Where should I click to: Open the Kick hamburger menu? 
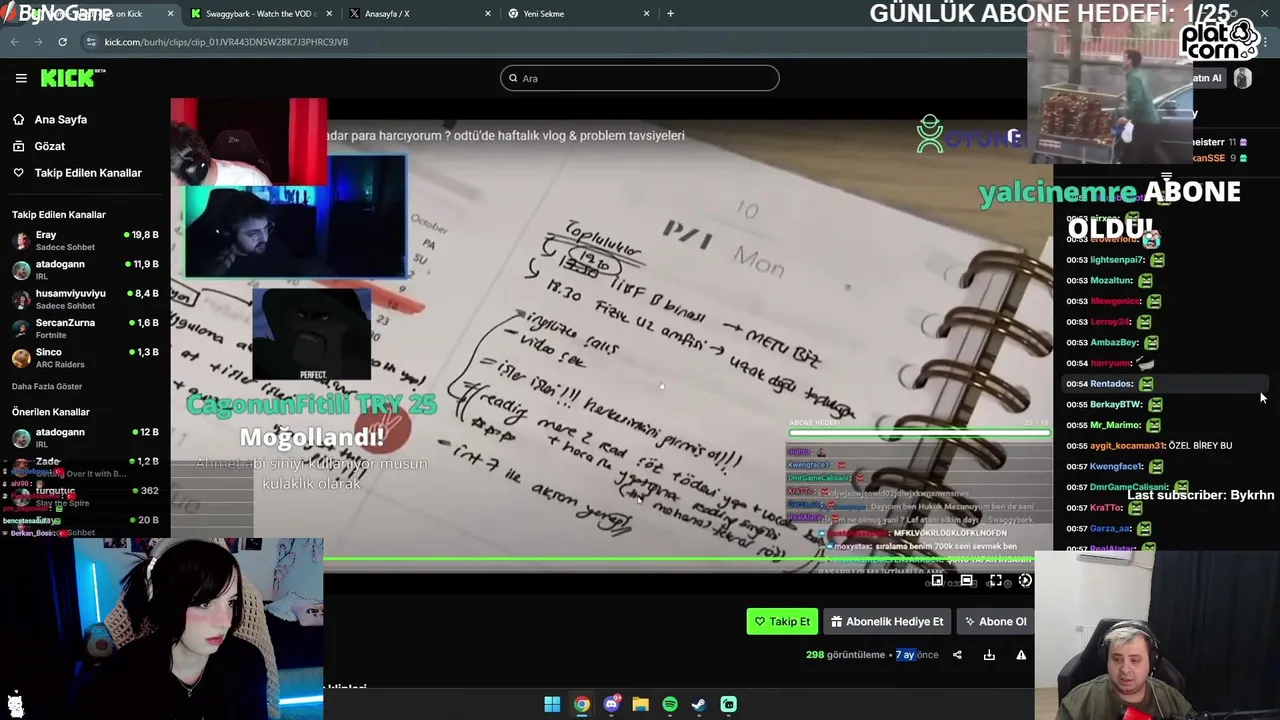(21, 78)
